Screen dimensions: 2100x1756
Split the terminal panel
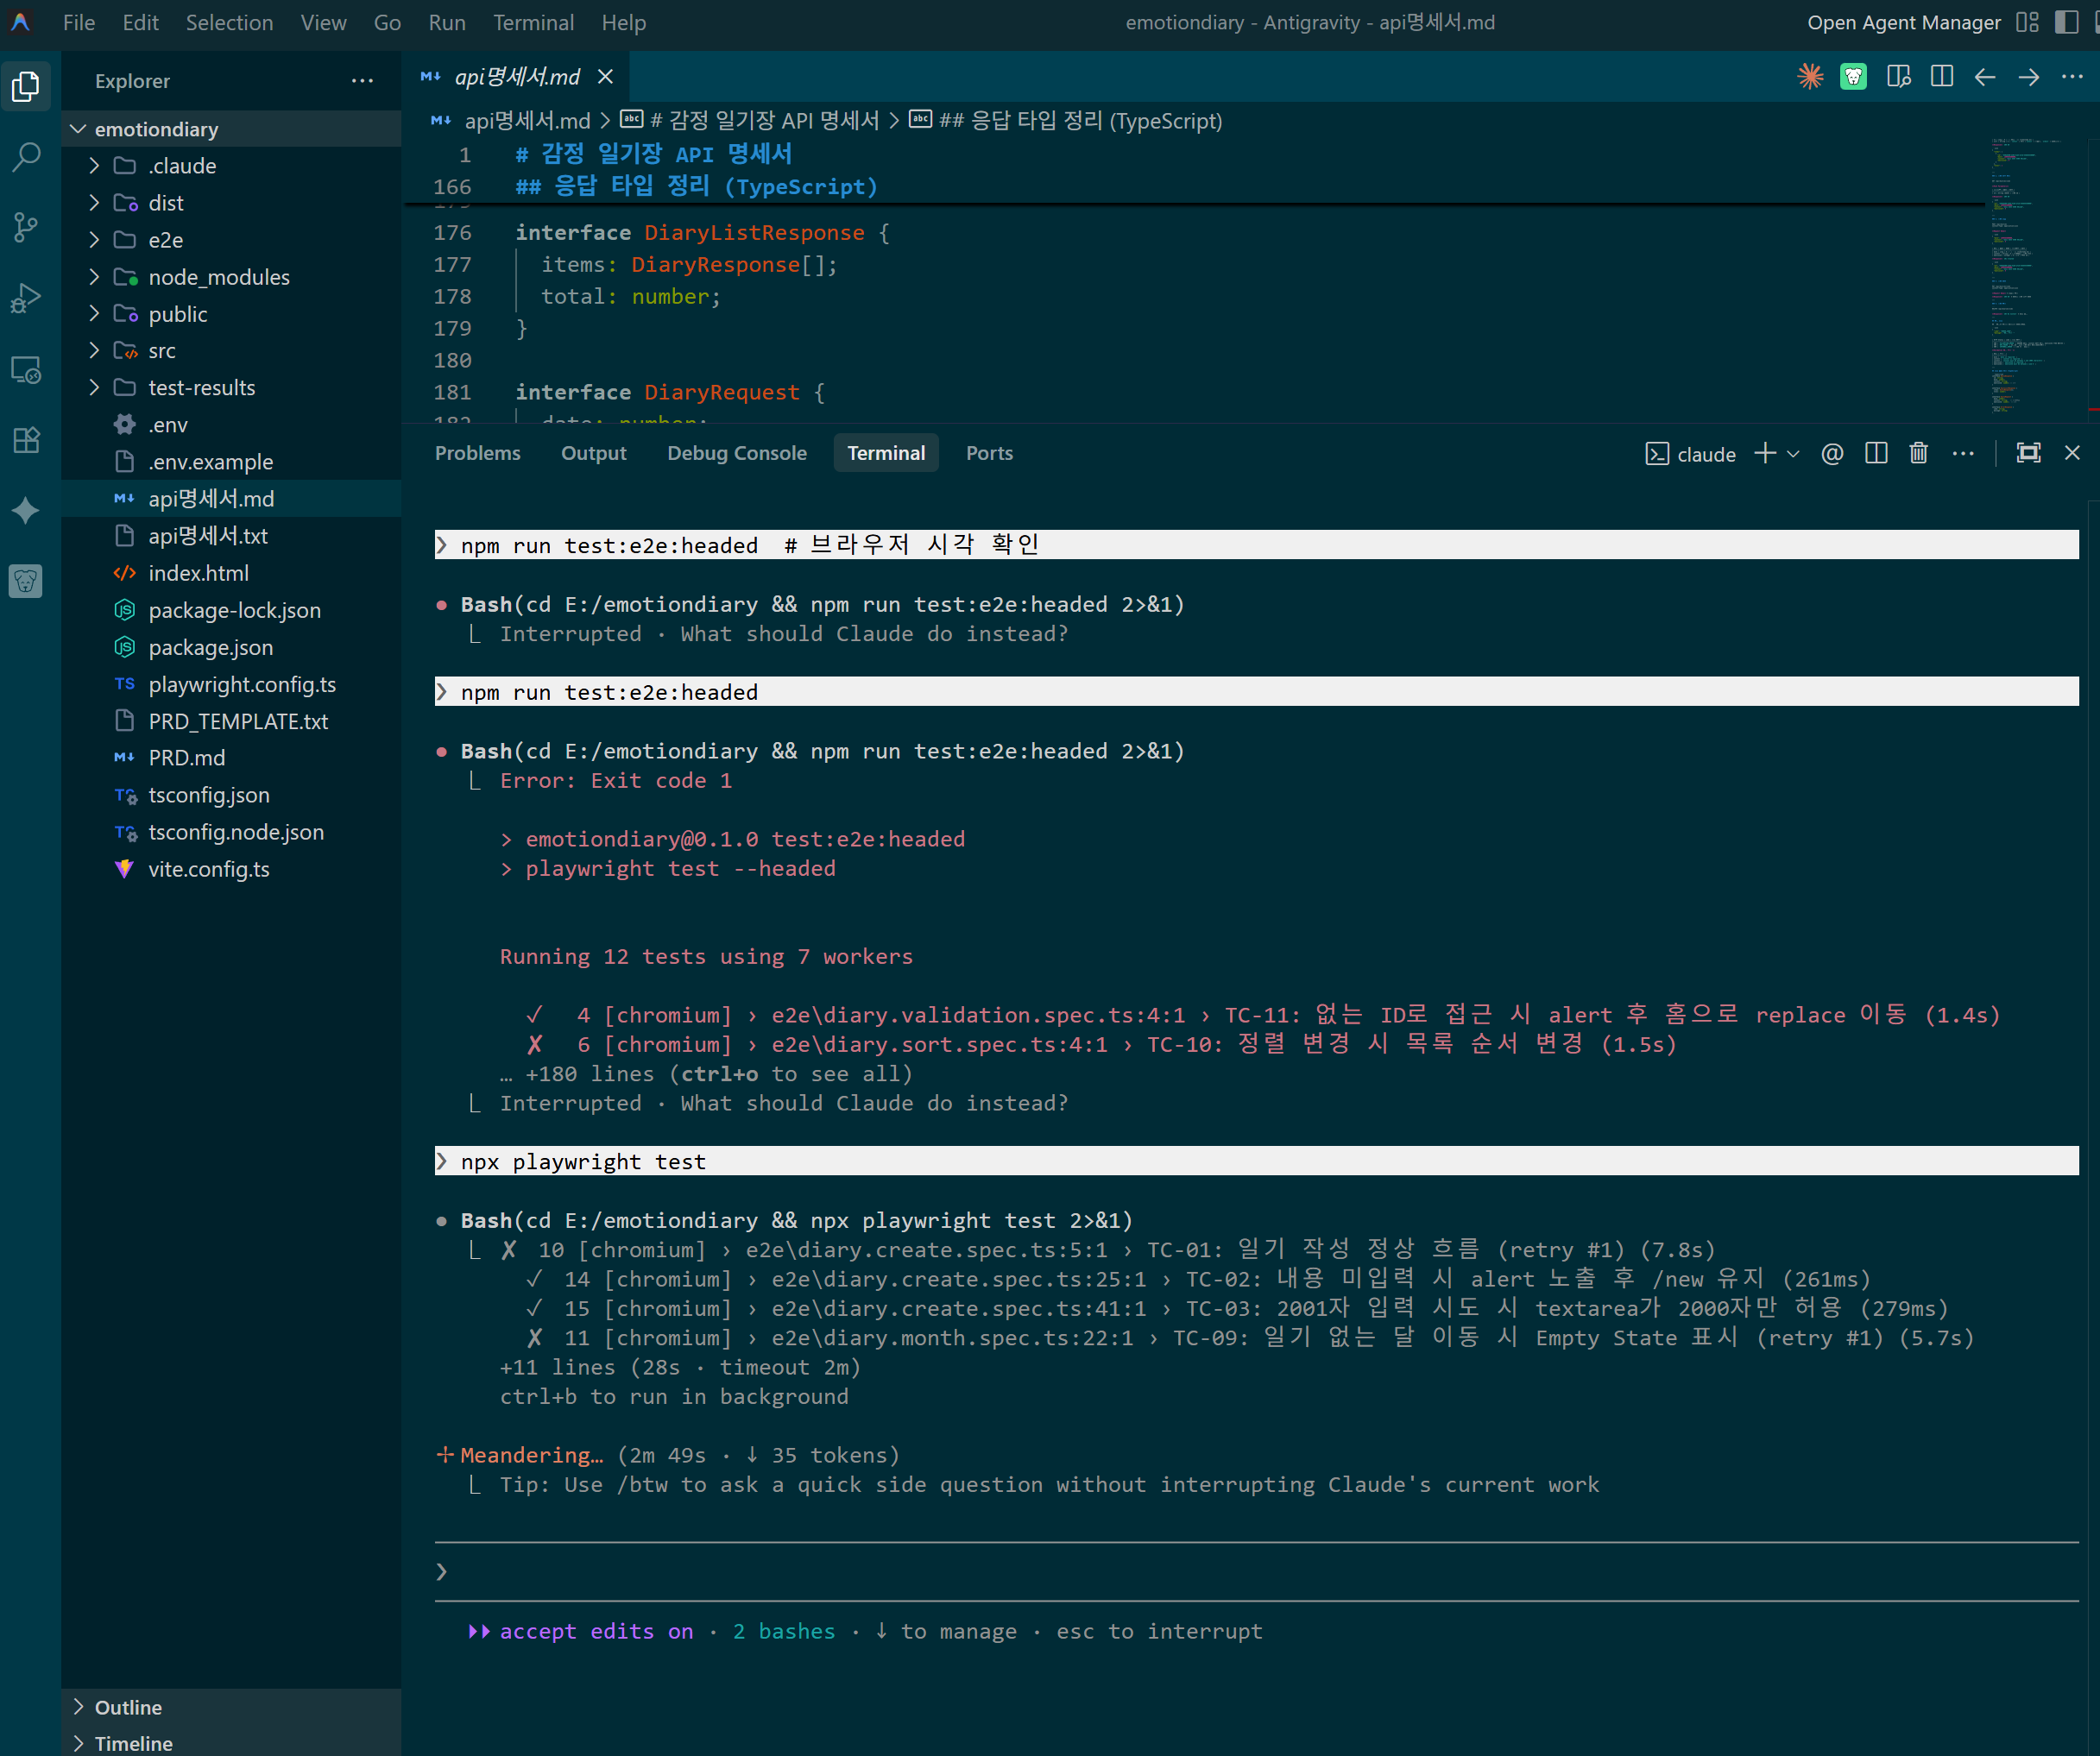click(1876, 453)
